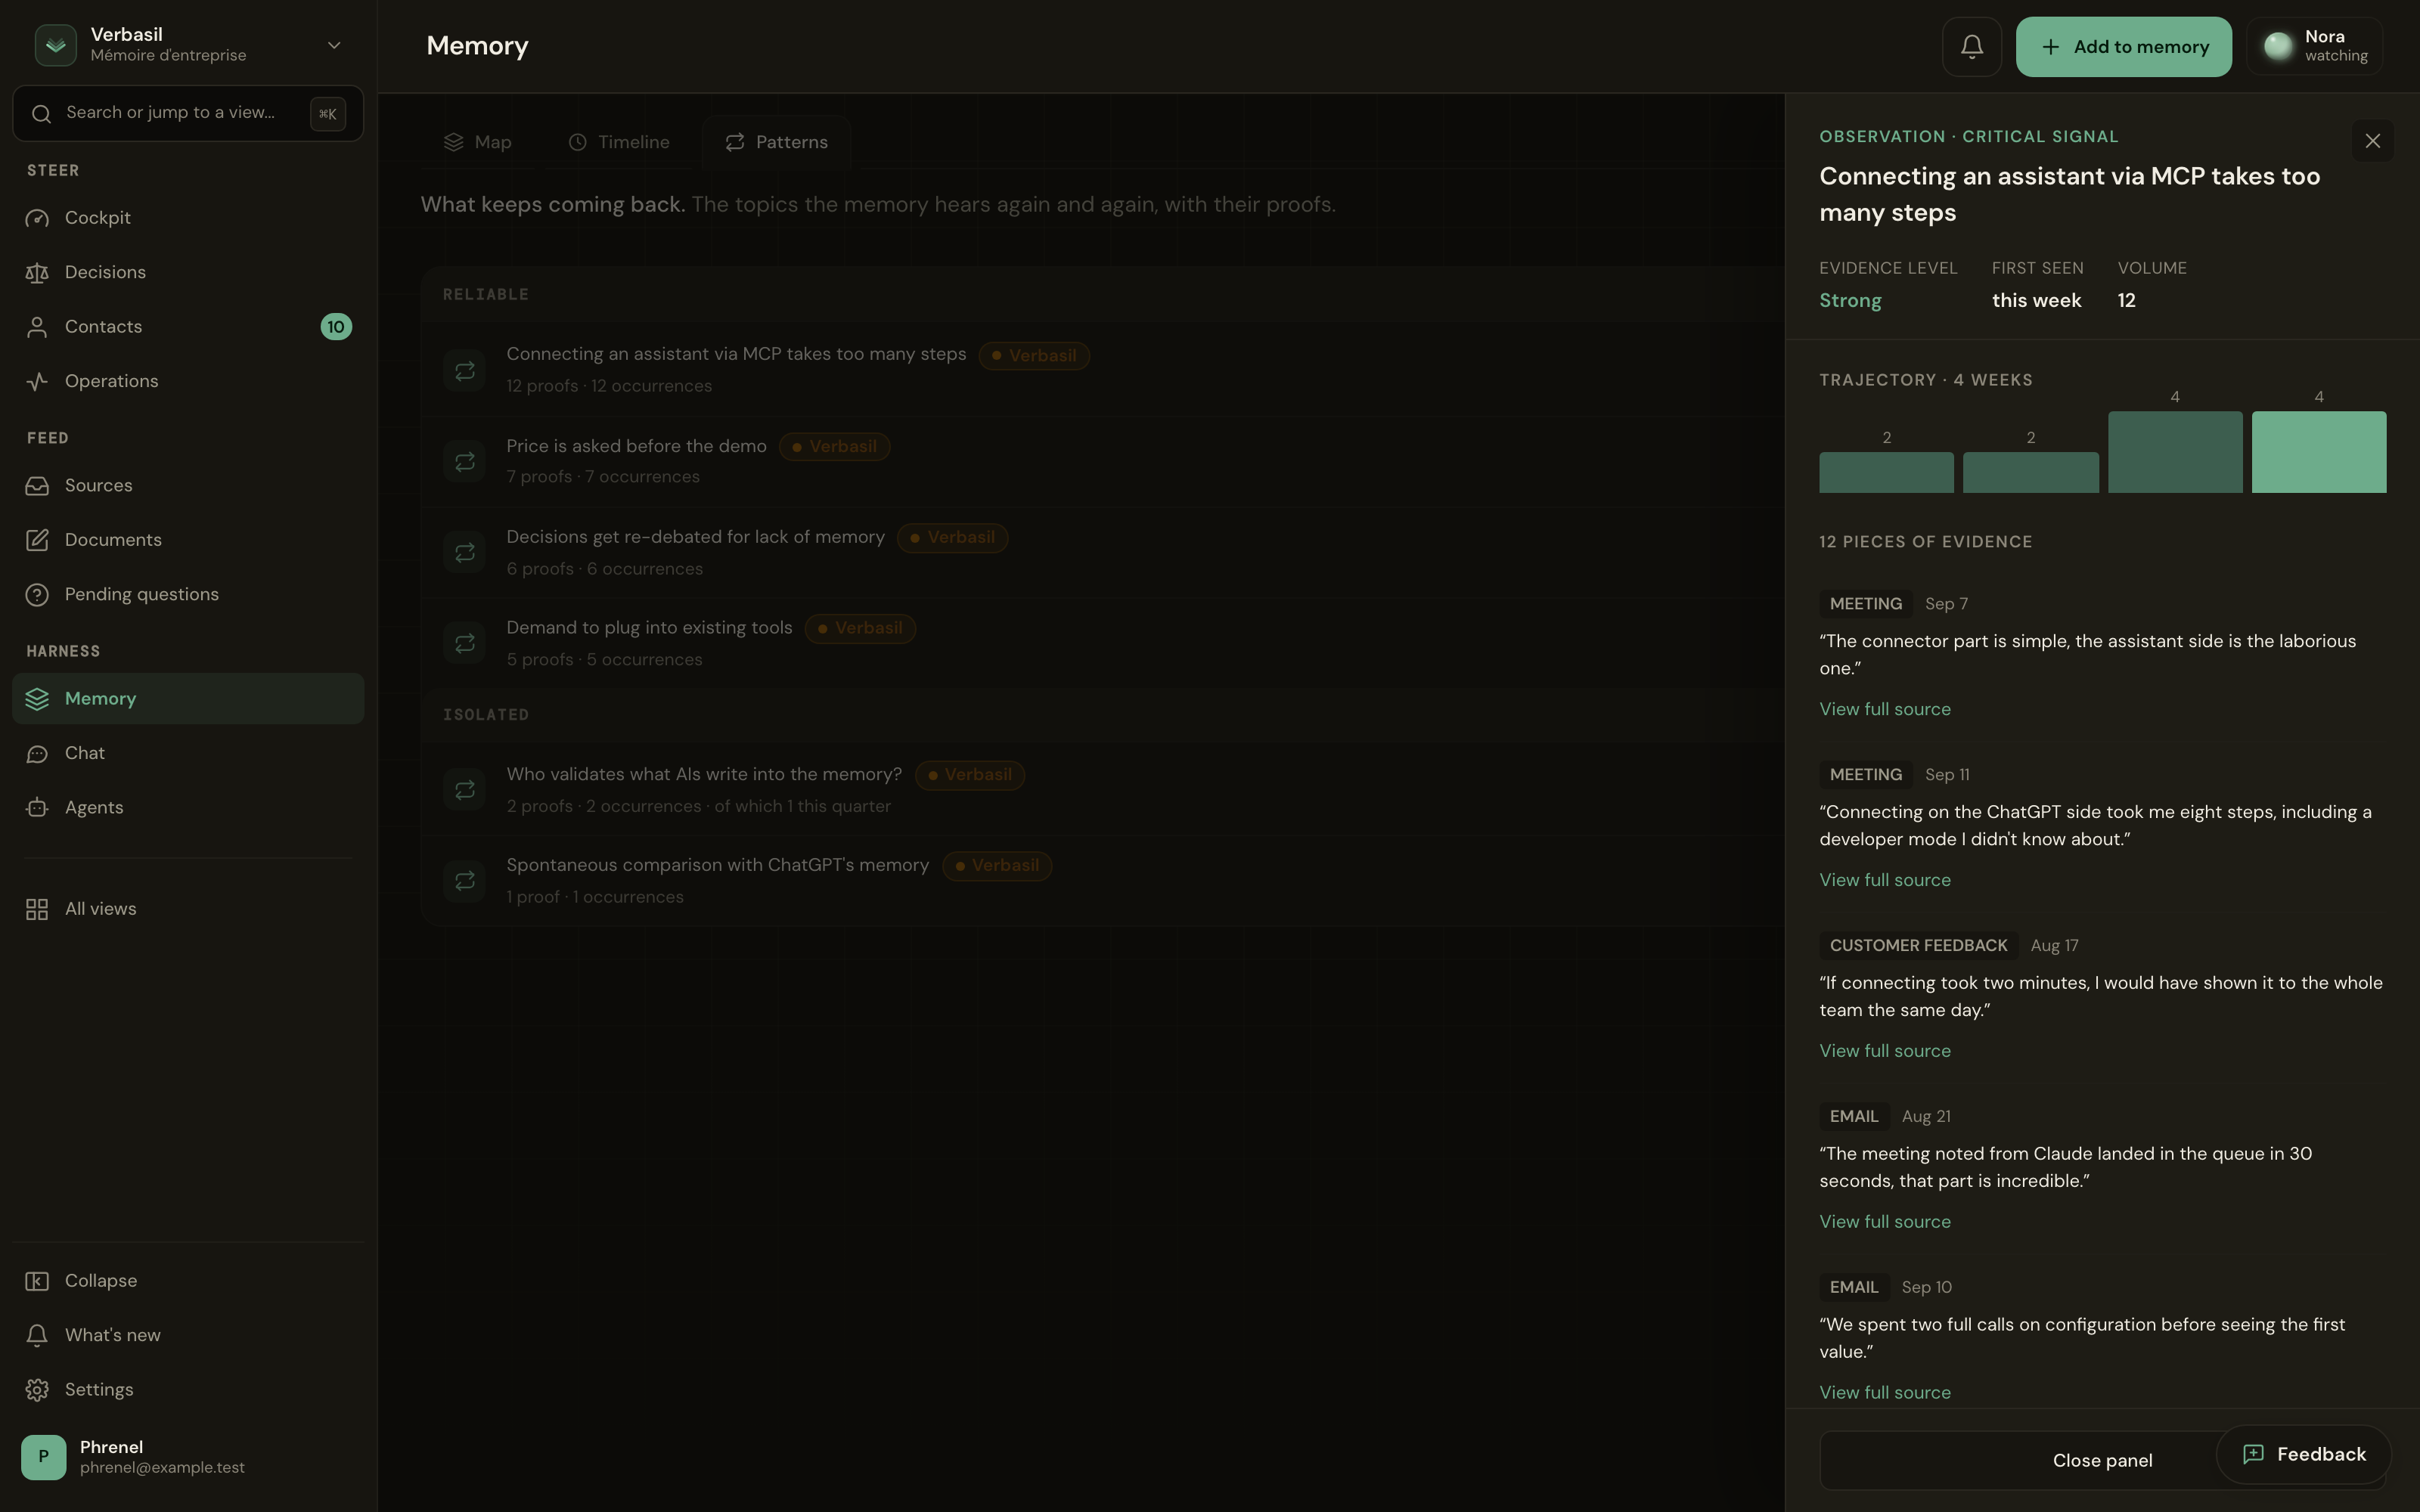
Task: Open the Phrenel account profile
Action: [188, 1457]
